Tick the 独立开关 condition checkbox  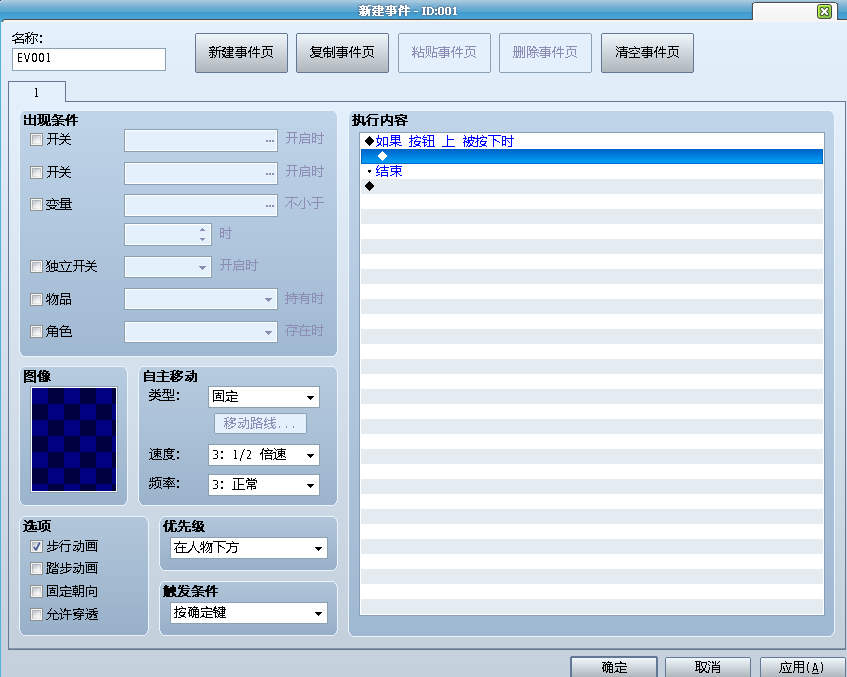pos(36,266)
